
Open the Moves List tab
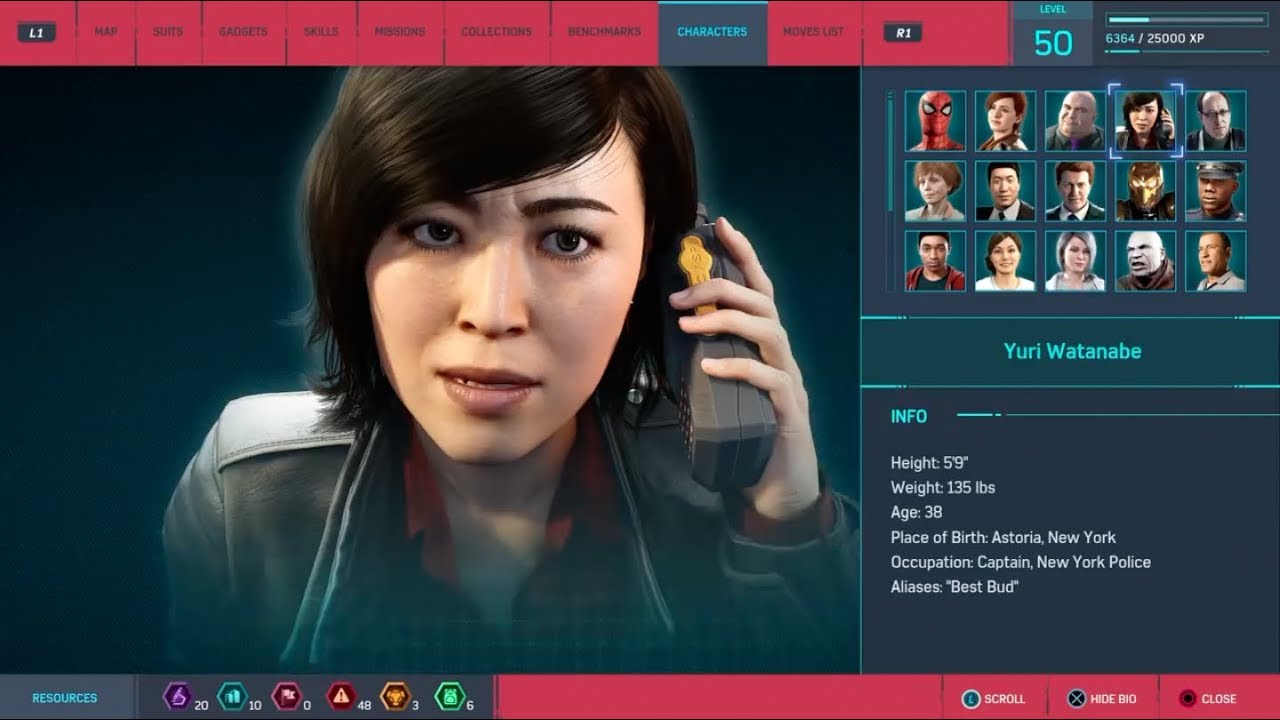click(x=813, y=32)
